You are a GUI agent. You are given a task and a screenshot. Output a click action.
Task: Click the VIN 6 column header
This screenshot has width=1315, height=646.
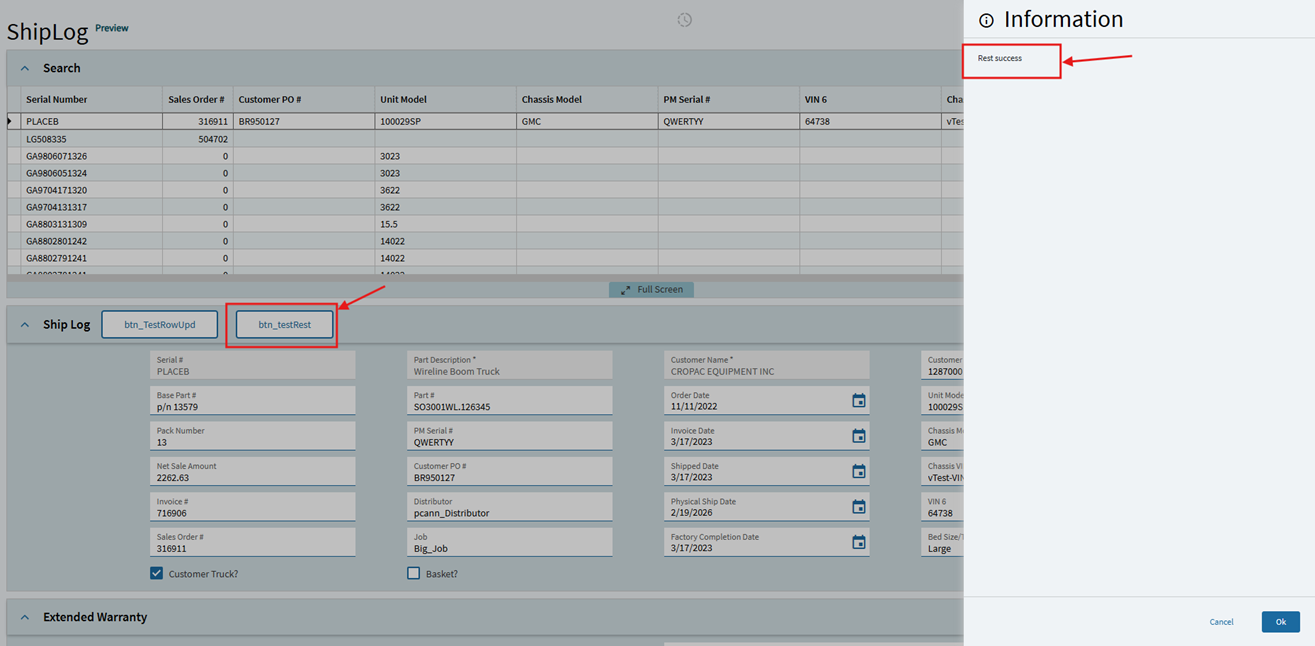871,99
